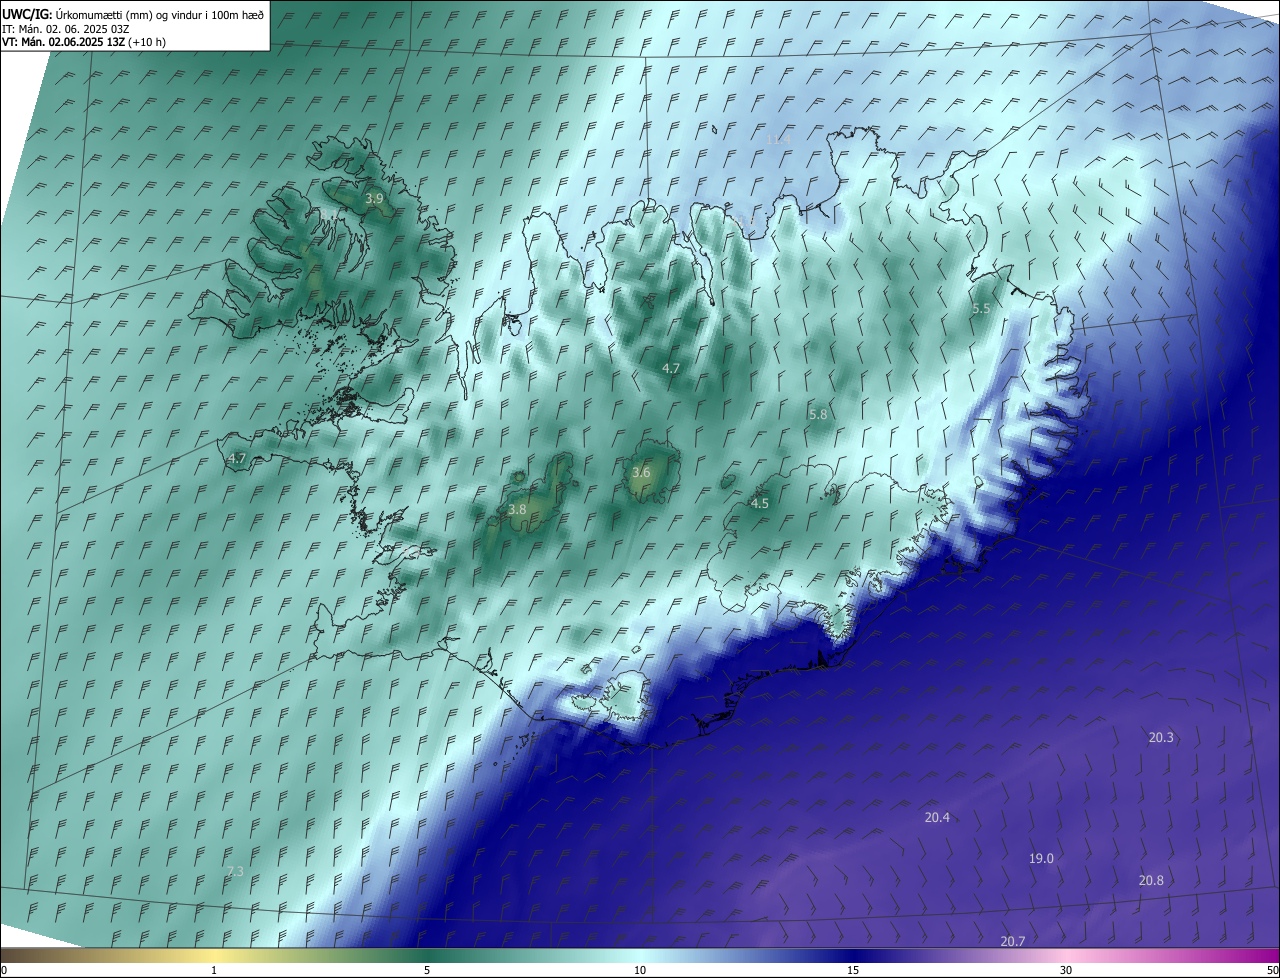Click the 30 tick on color scale

(1066, 970)
